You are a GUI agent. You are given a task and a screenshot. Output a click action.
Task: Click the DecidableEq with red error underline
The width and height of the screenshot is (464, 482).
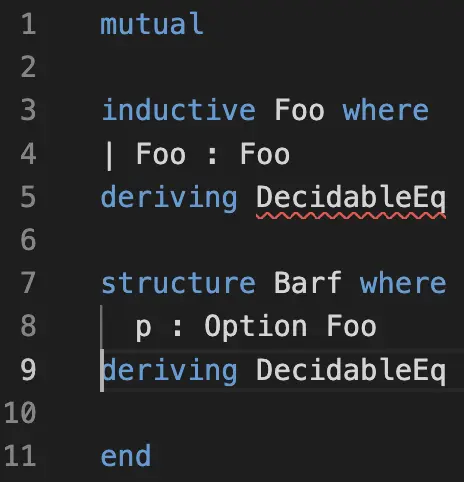351,198
